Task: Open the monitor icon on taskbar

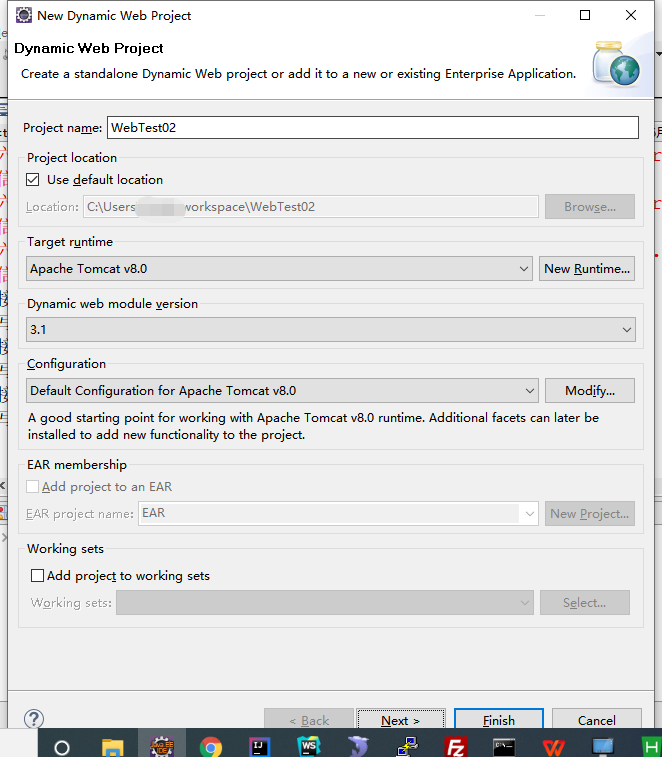Action: [x=603, y=747]
